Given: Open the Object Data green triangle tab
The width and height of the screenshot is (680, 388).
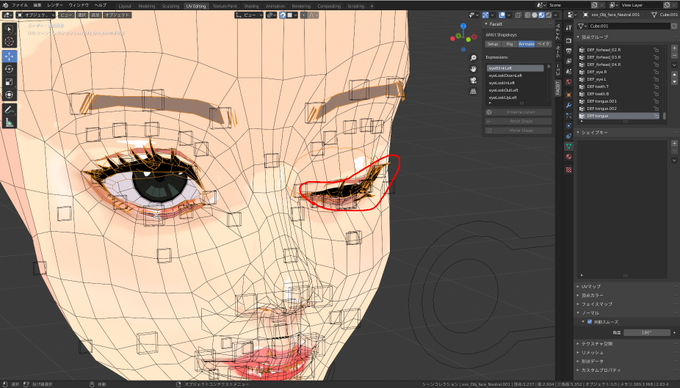Looking at the screenshot, I should (569, 147).
